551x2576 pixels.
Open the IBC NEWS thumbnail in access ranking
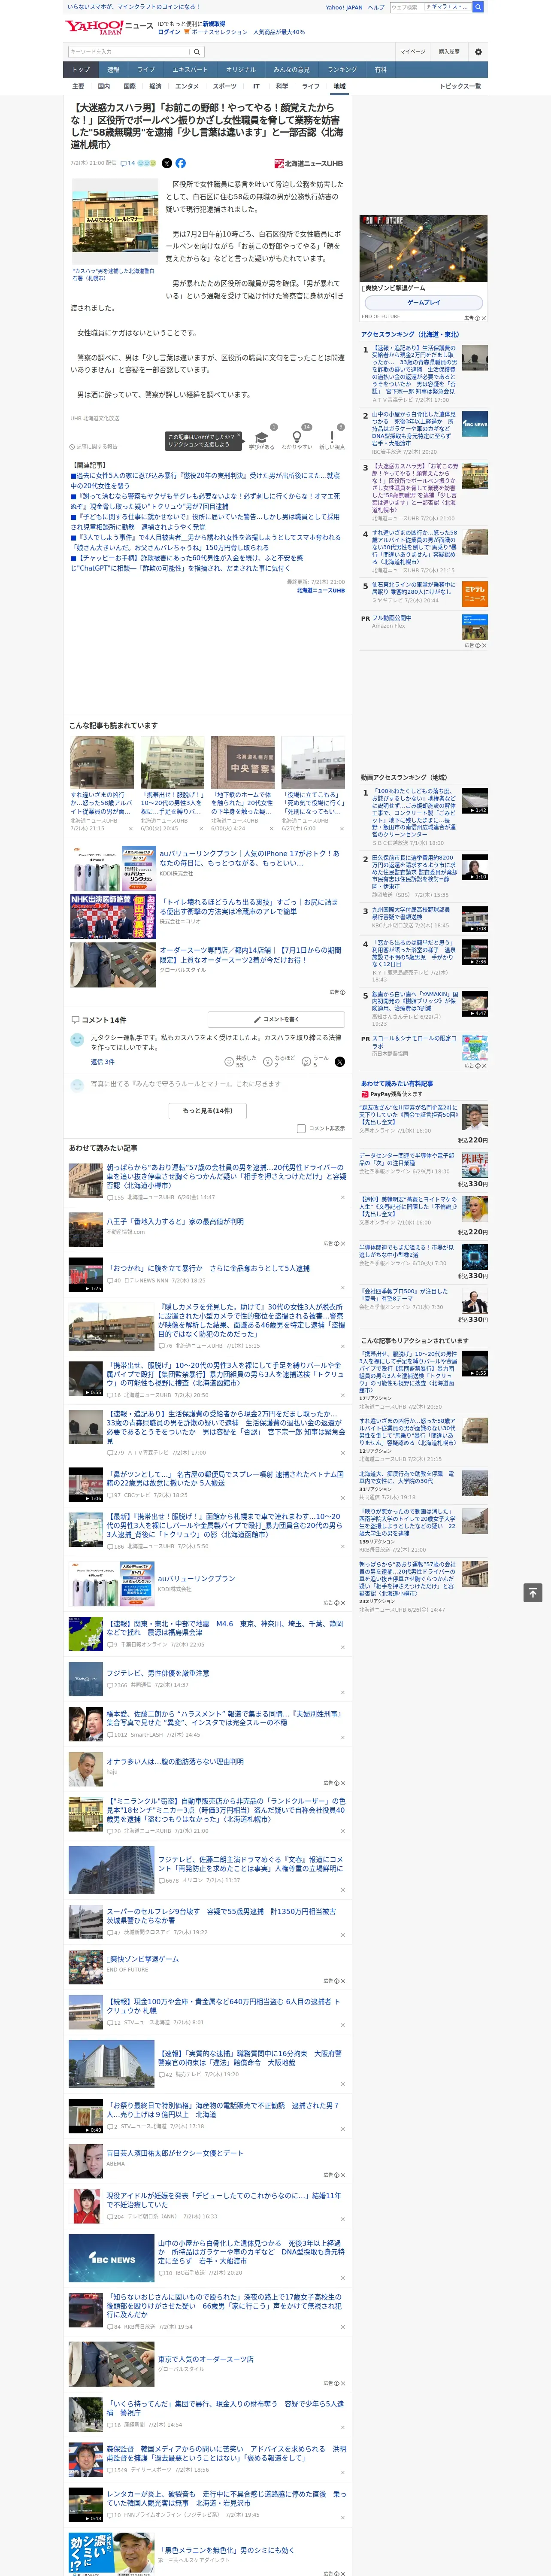coord(475,424)
